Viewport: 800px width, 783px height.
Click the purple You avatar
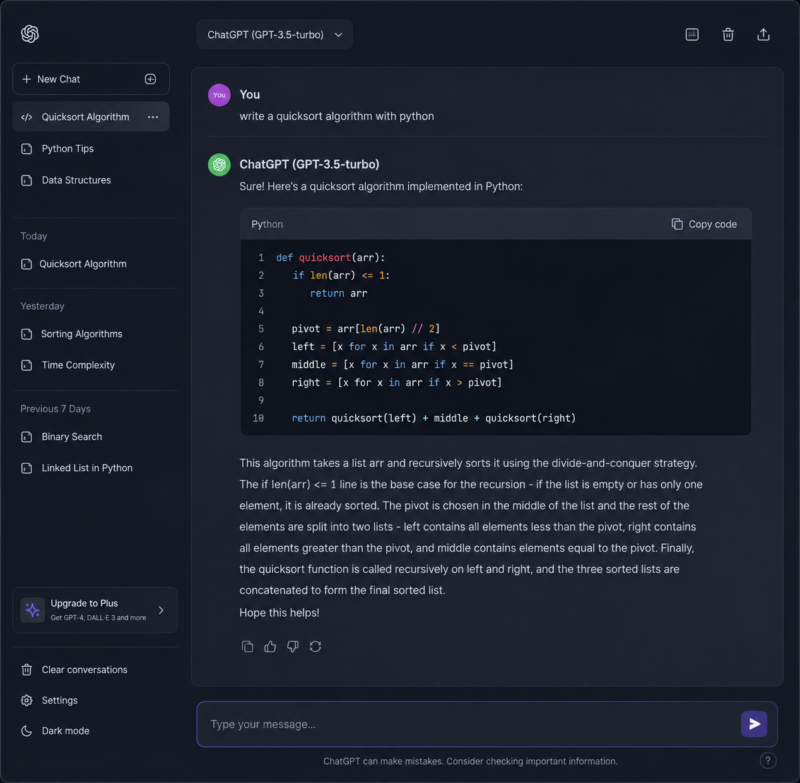click(x=219, y=95)
